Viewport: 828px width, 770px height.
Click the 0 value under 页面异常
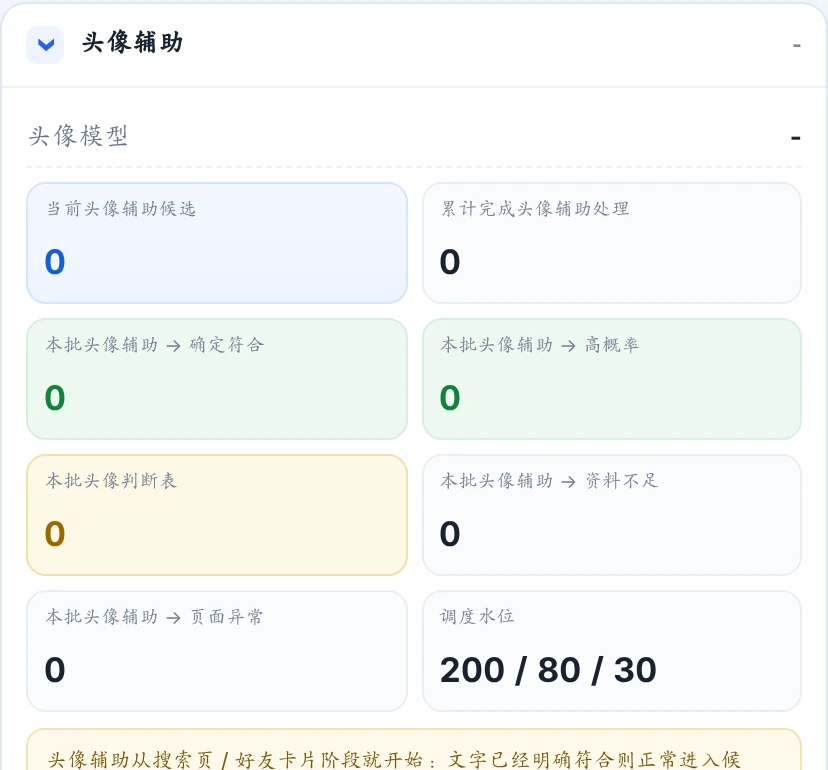(x=55, y=670)
